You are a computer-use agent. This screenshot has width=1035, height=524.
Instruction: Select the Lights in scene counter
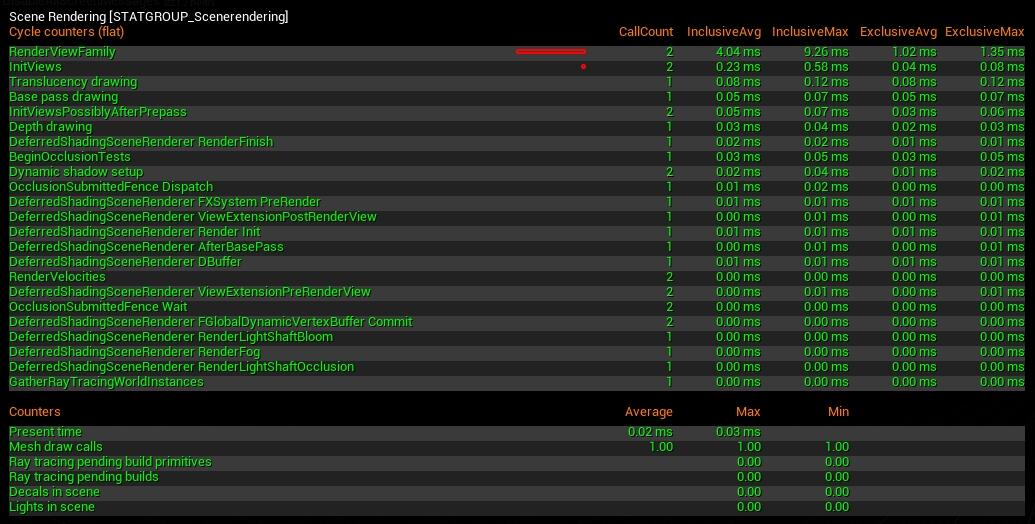(x=51, y=507)
